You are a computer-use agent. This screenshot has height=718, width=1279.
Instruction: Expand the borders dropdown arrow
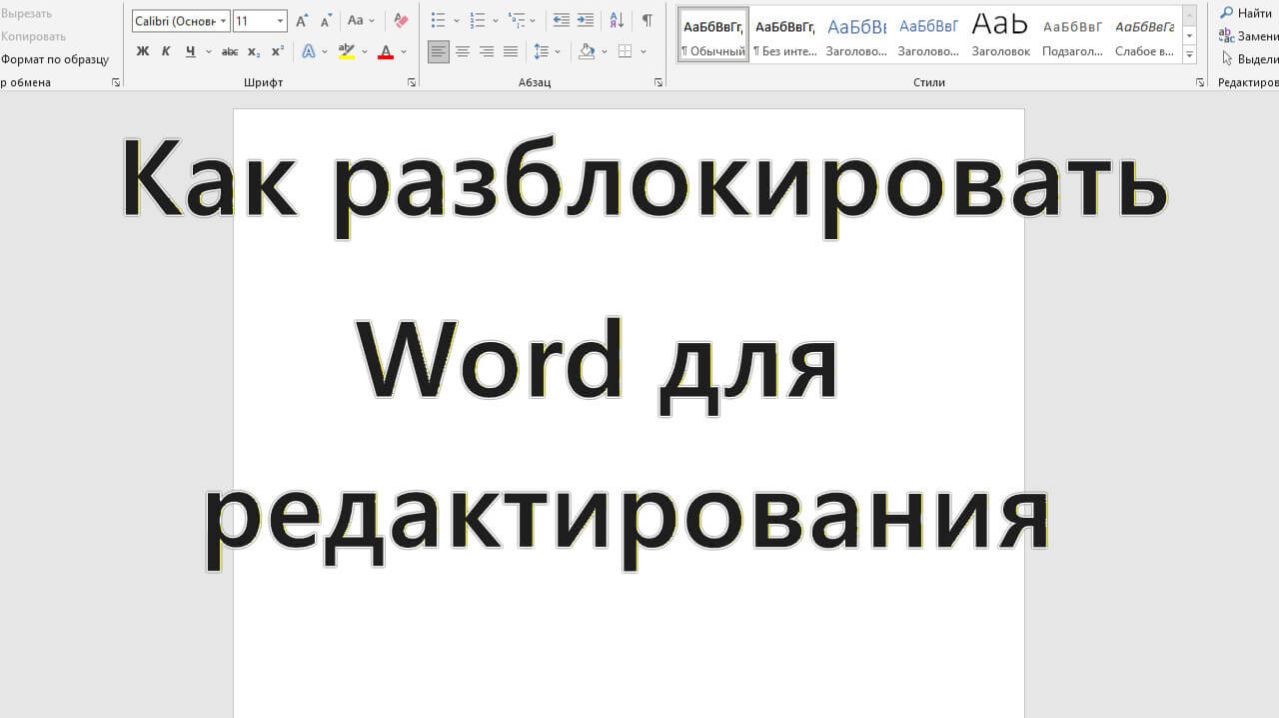click(643, 51)
